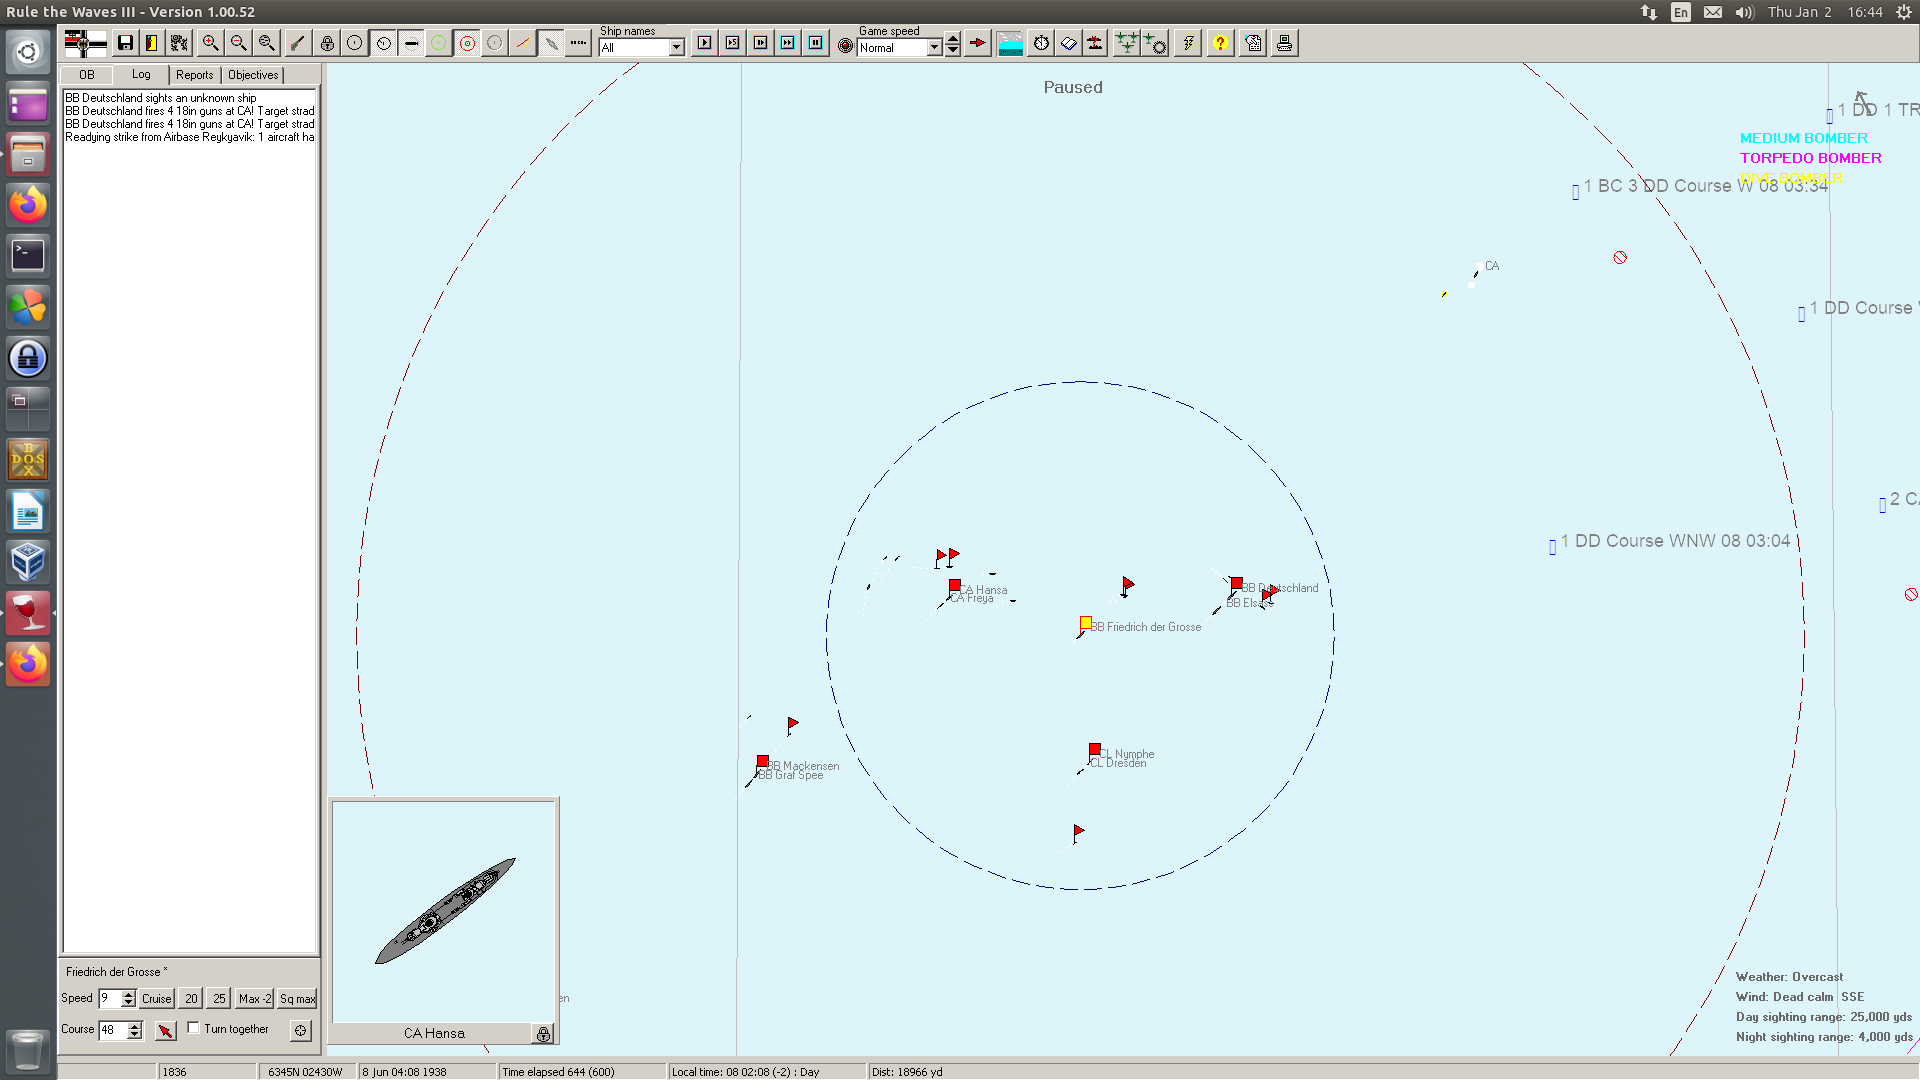The height and width of the screenshot is (1080, 1920).
Task: Click the play one step button
Action: pos(705,43)
